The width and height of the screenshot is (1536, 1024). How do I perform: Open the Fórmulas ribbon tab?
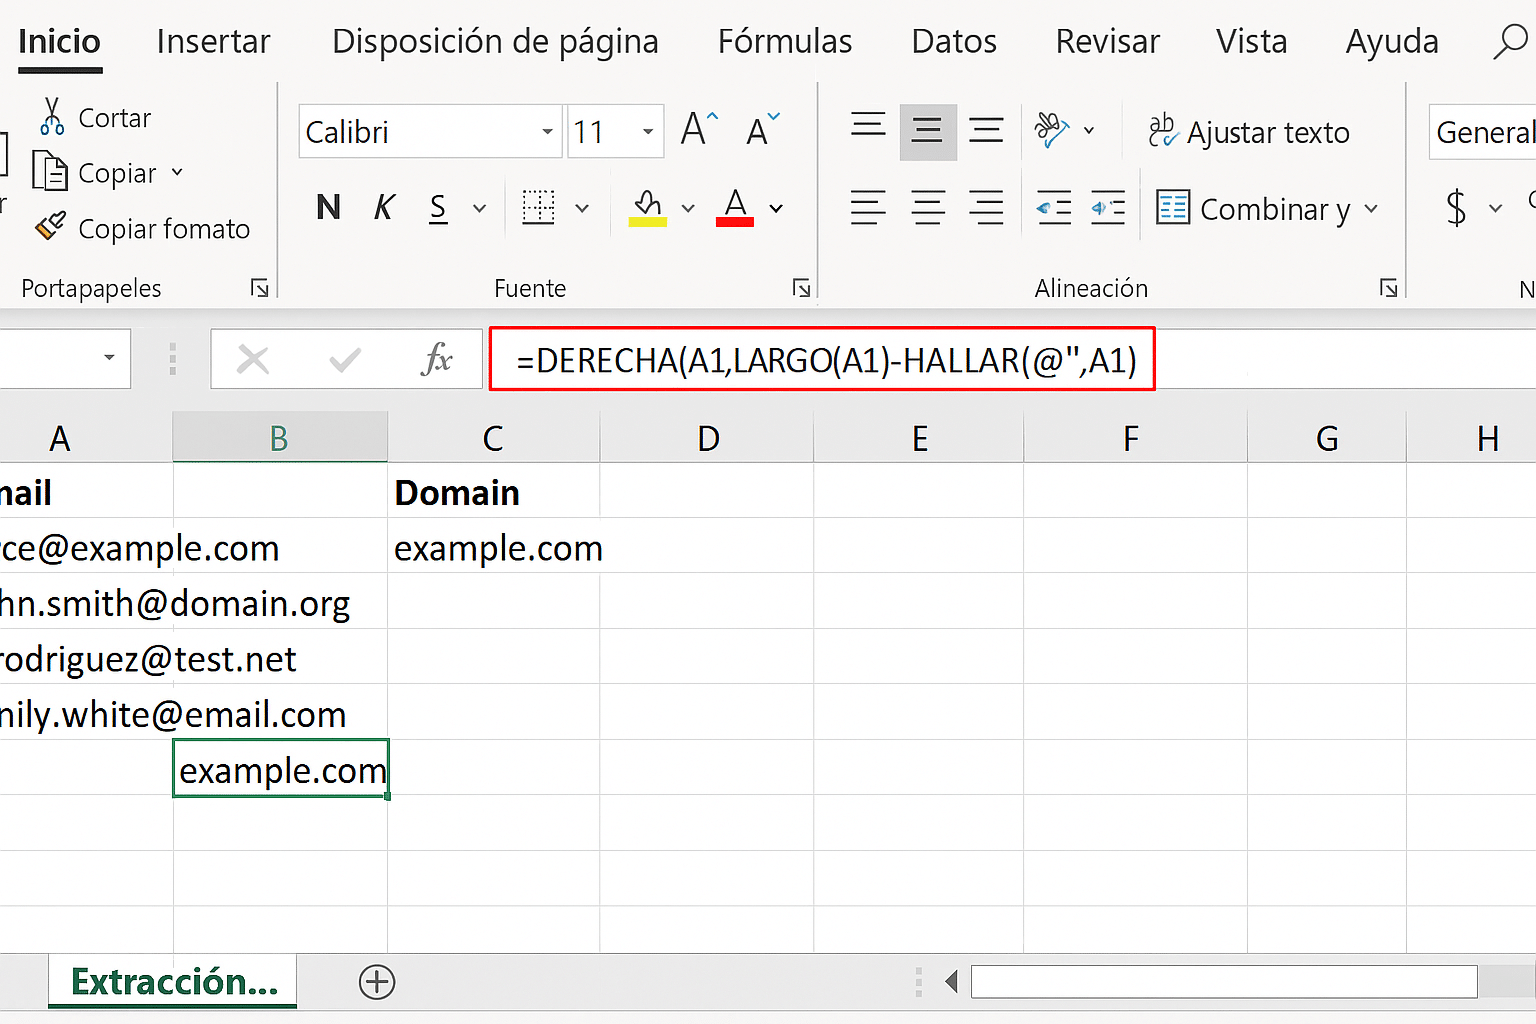coord(784,42)
